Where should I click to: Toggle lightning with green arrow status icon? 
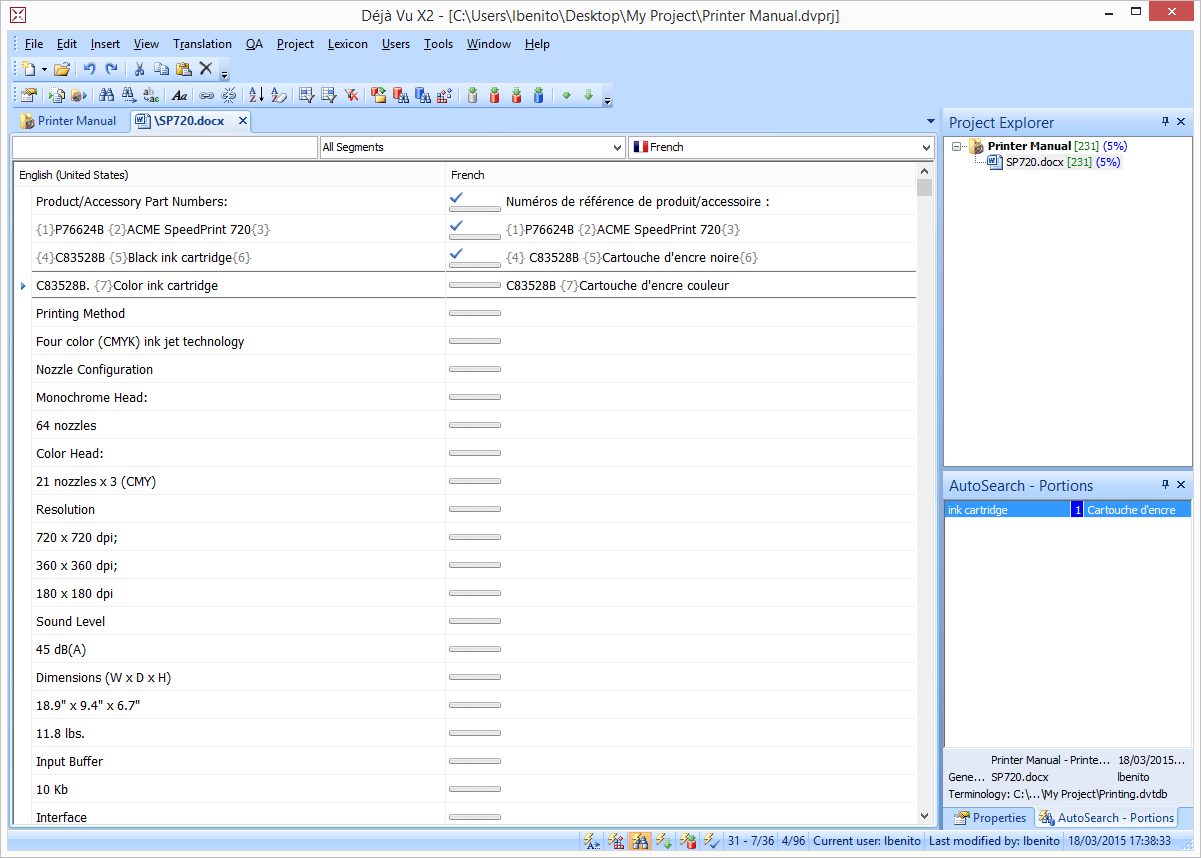(664, 841)
